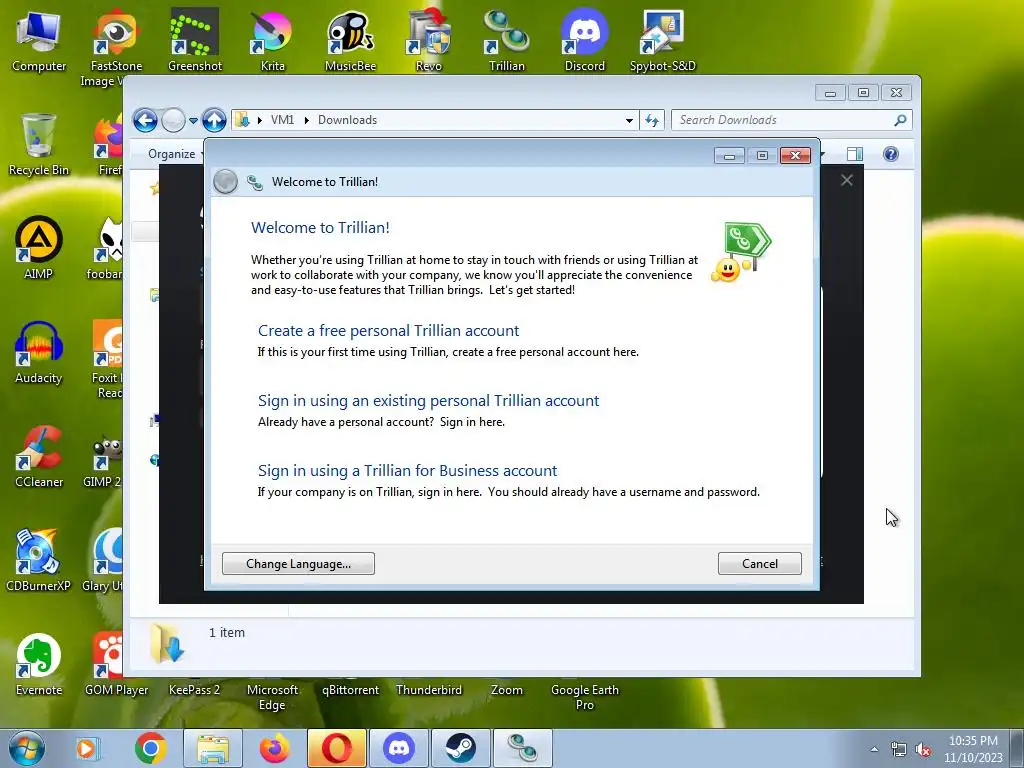Launch Krita from the desktop
The image size is (1024, 768).
pyautogui.click(x=272, y=41)
